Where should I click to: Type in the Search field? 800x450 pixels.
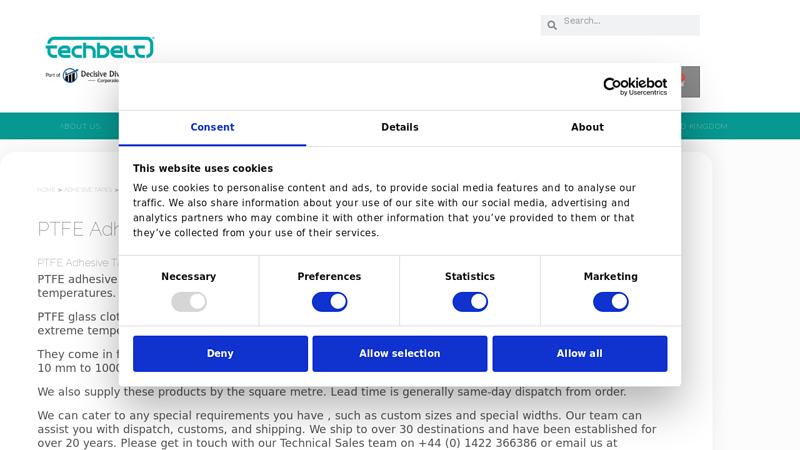click(x=628, y=21)
